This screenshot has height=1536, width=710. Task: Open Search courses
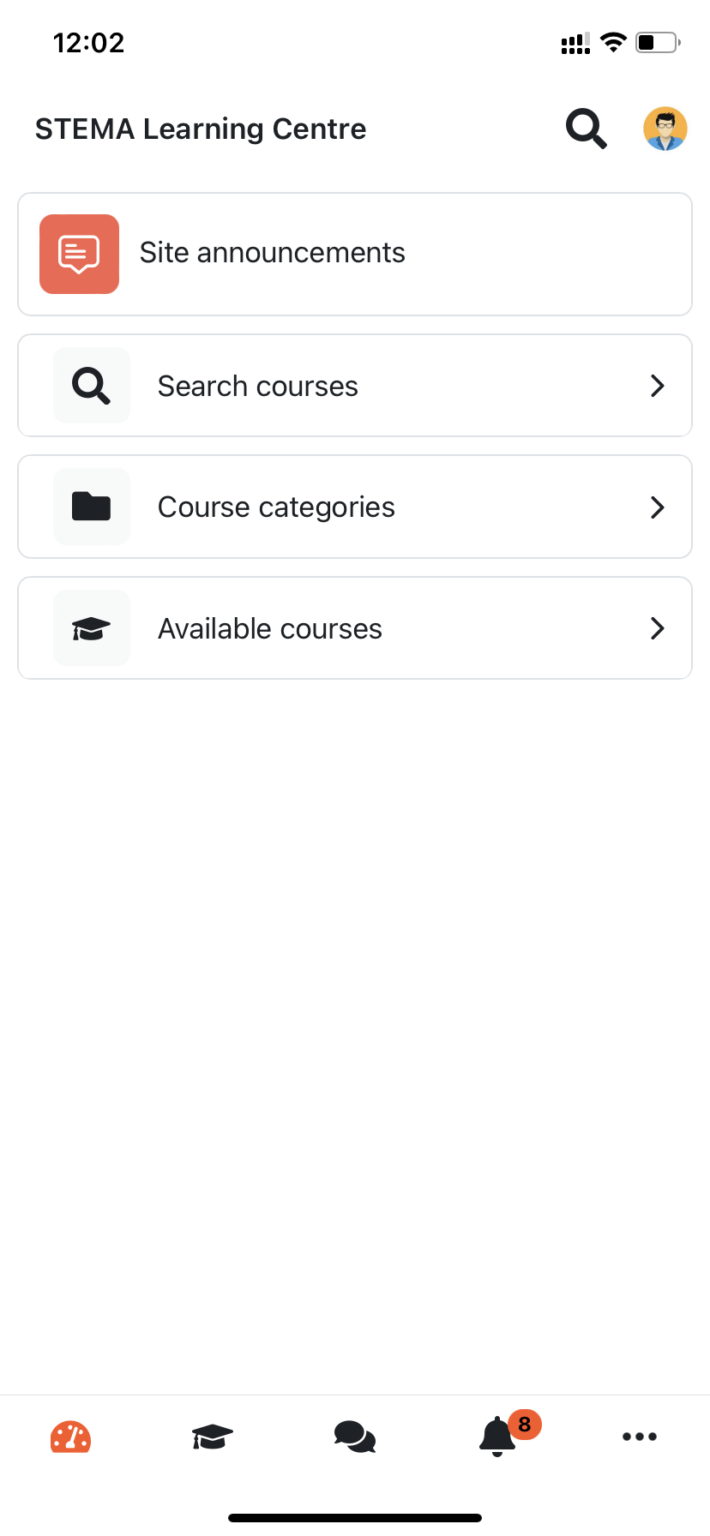[258, 386]
